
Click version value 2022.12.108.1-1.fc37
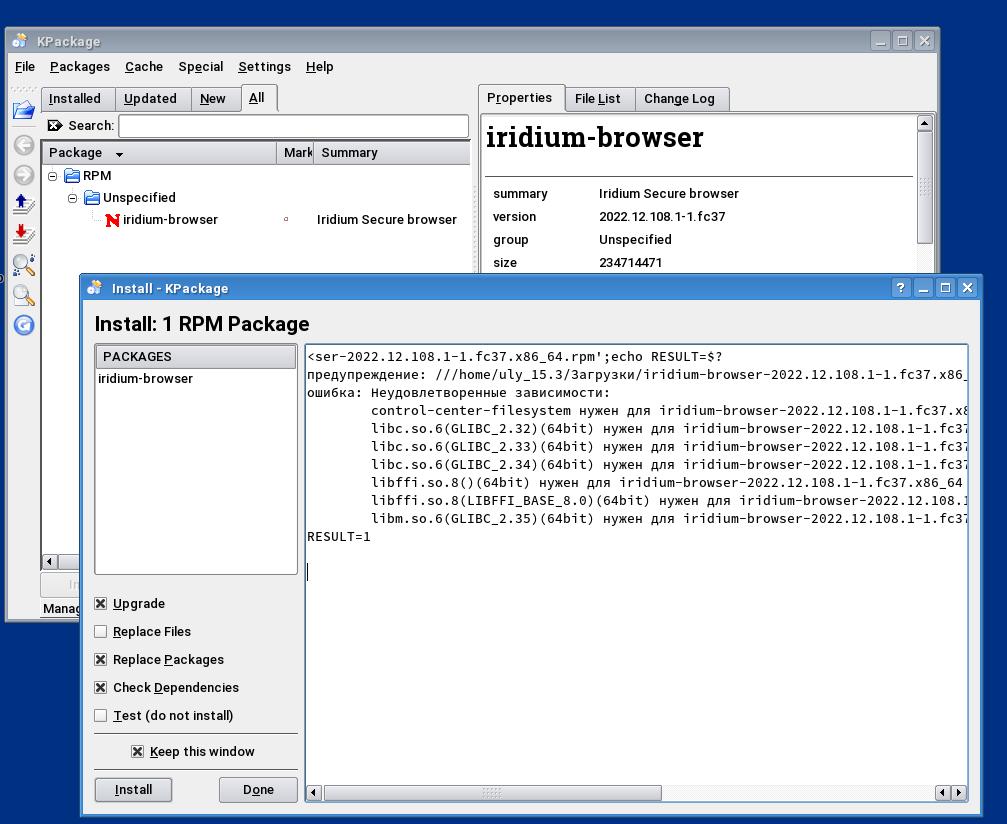(662, 216)
